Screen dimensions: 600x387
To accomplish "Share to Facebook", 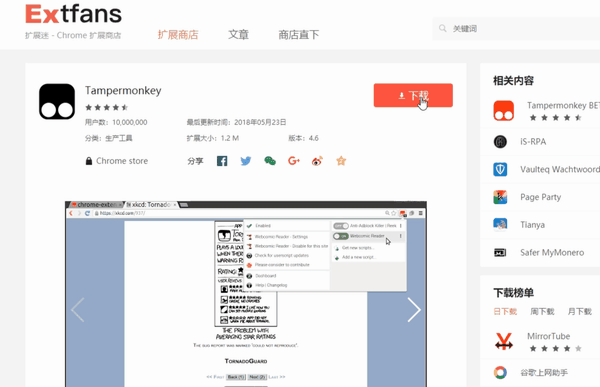I will [222, 161].
